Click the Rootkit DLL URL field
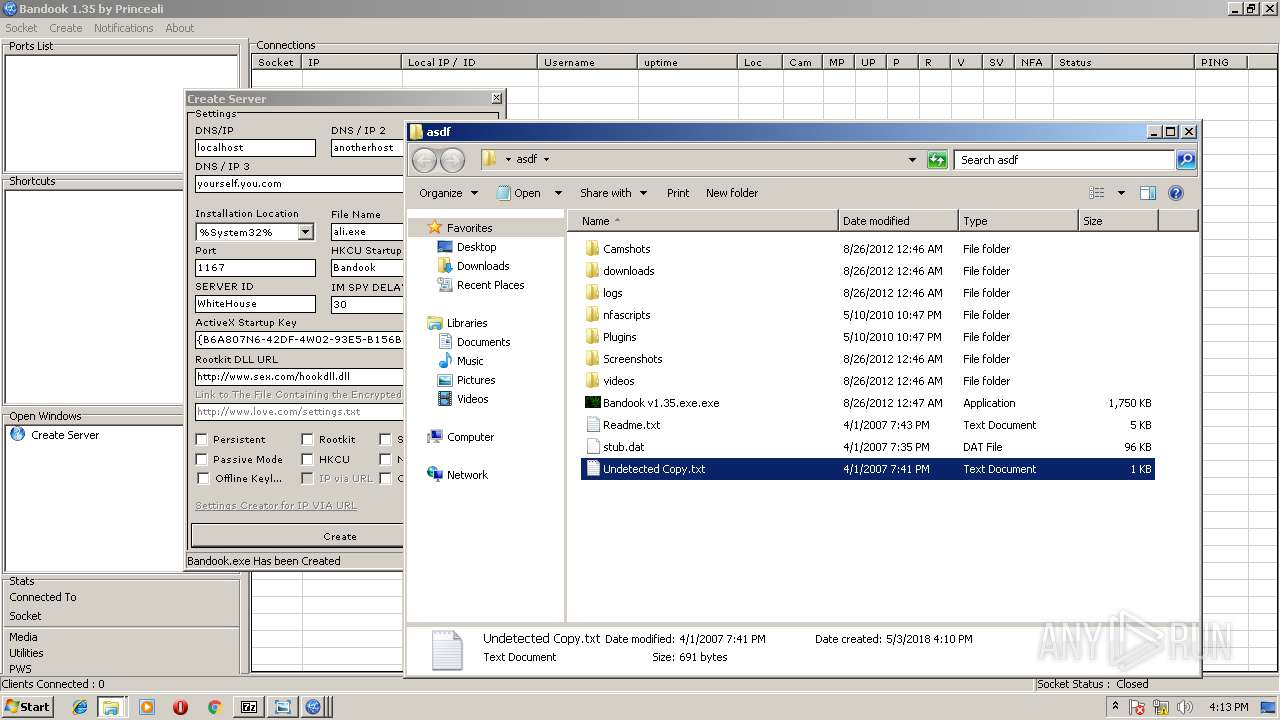Screen dimensions: 1280x720 [x=299, y=377]
